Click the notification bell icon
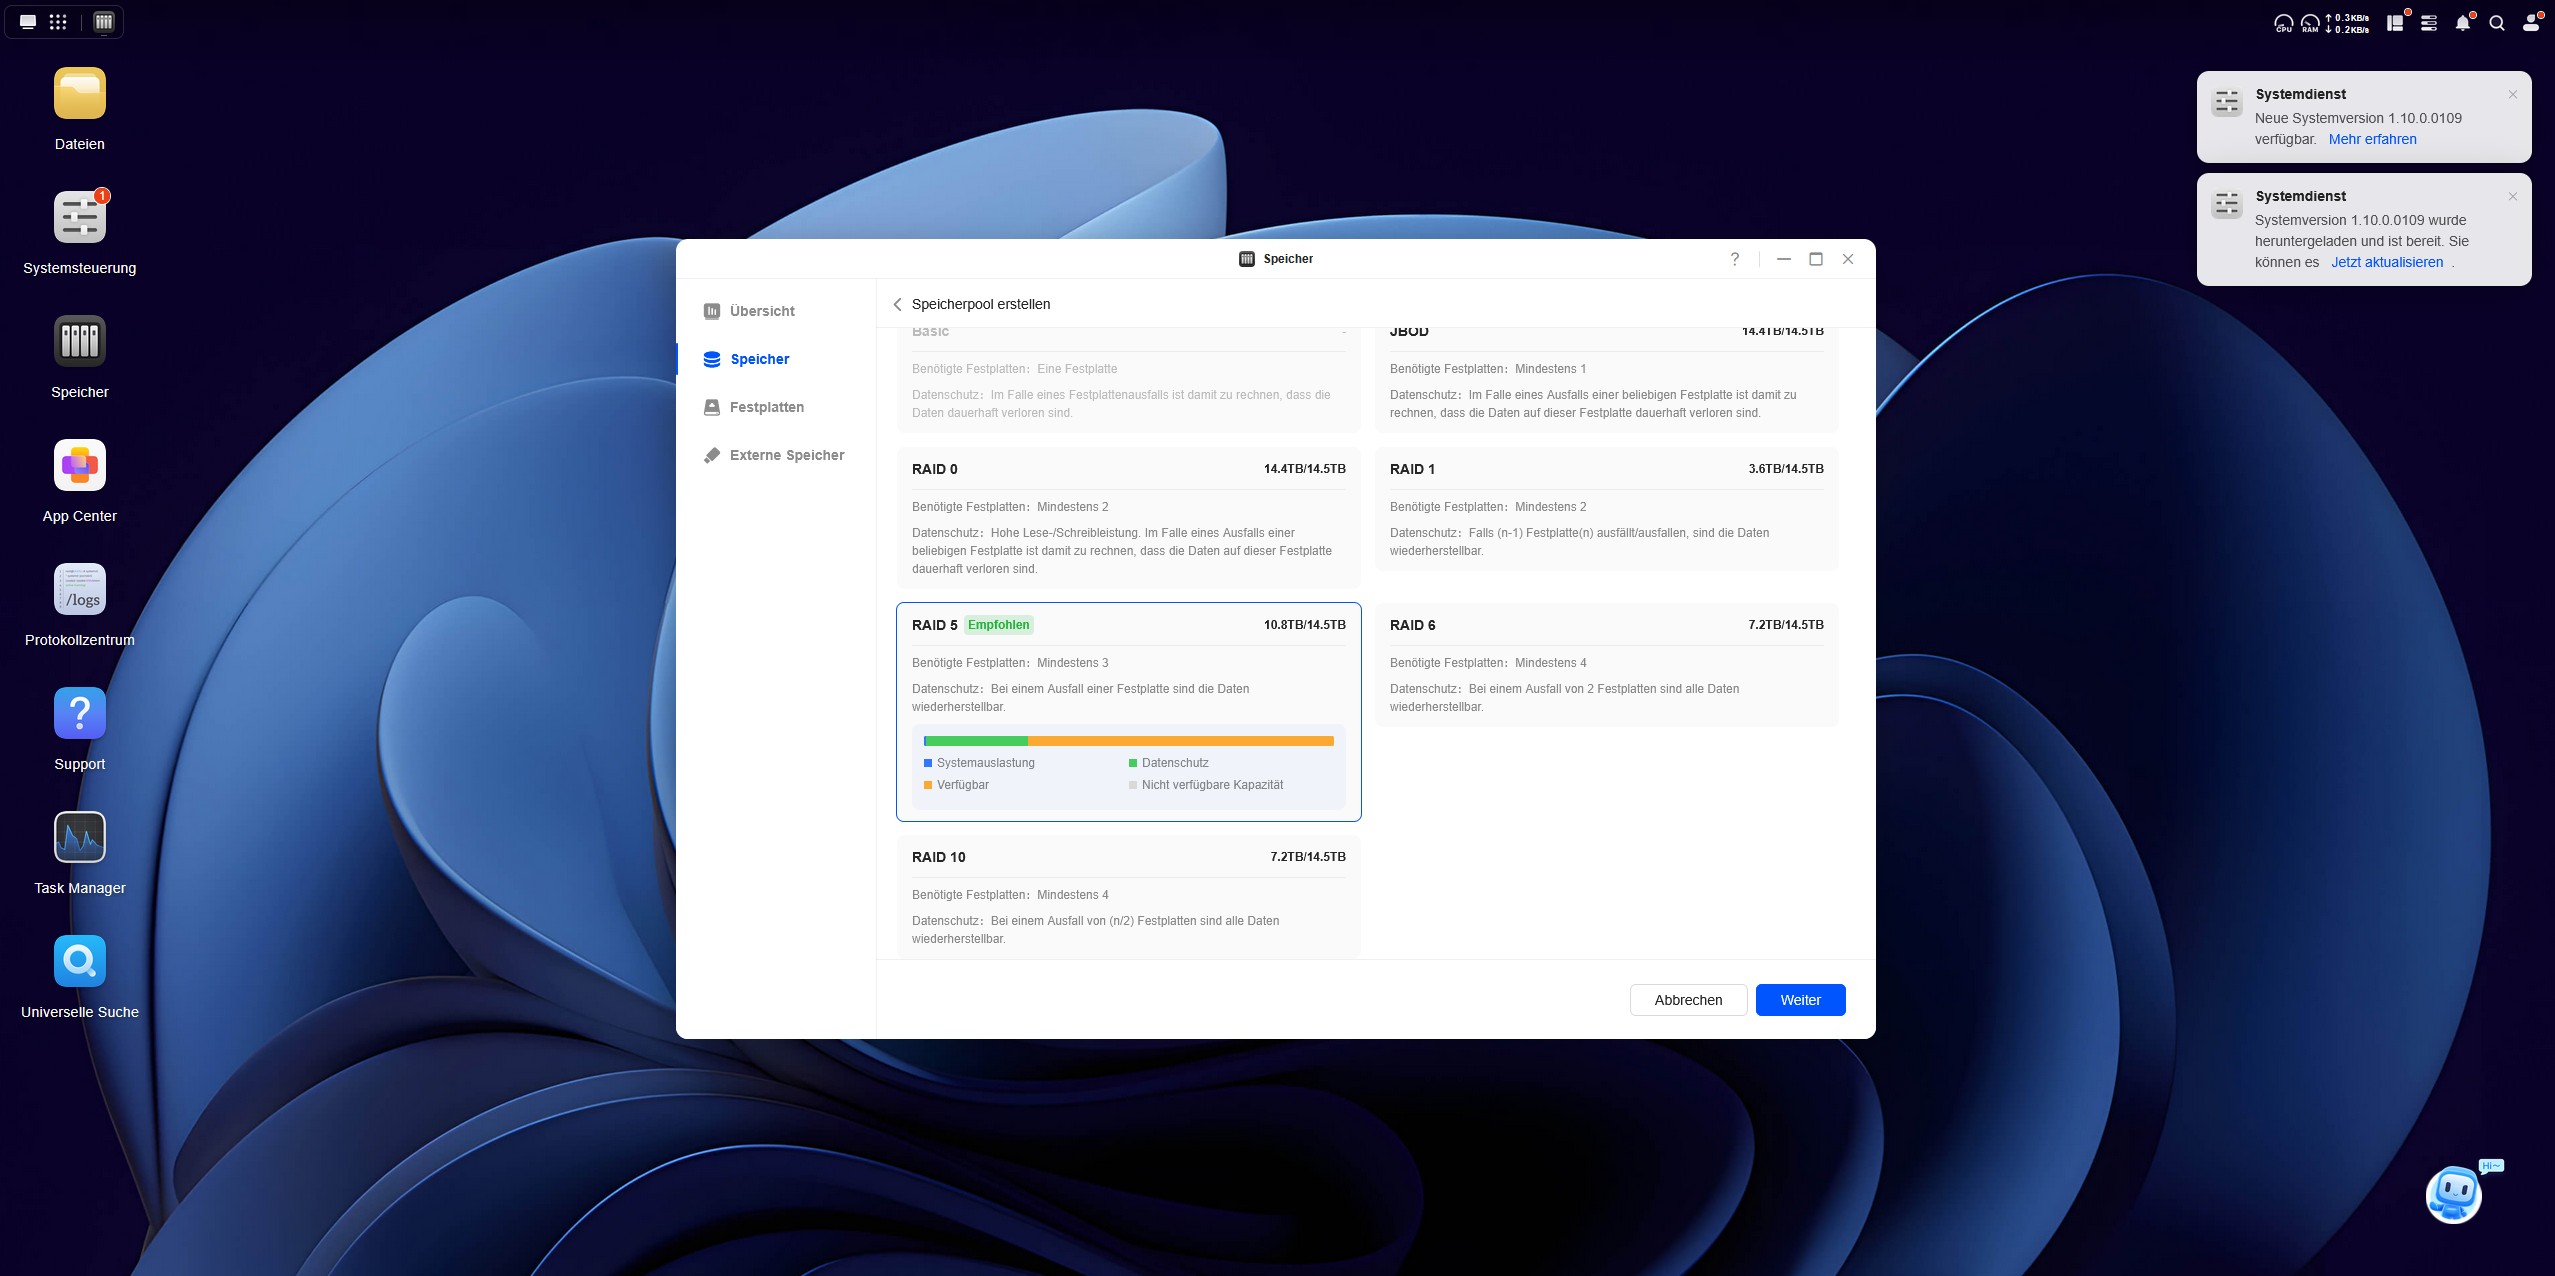The height and width of the screenshot is (1276, 2555). (x=2462, y=23)
